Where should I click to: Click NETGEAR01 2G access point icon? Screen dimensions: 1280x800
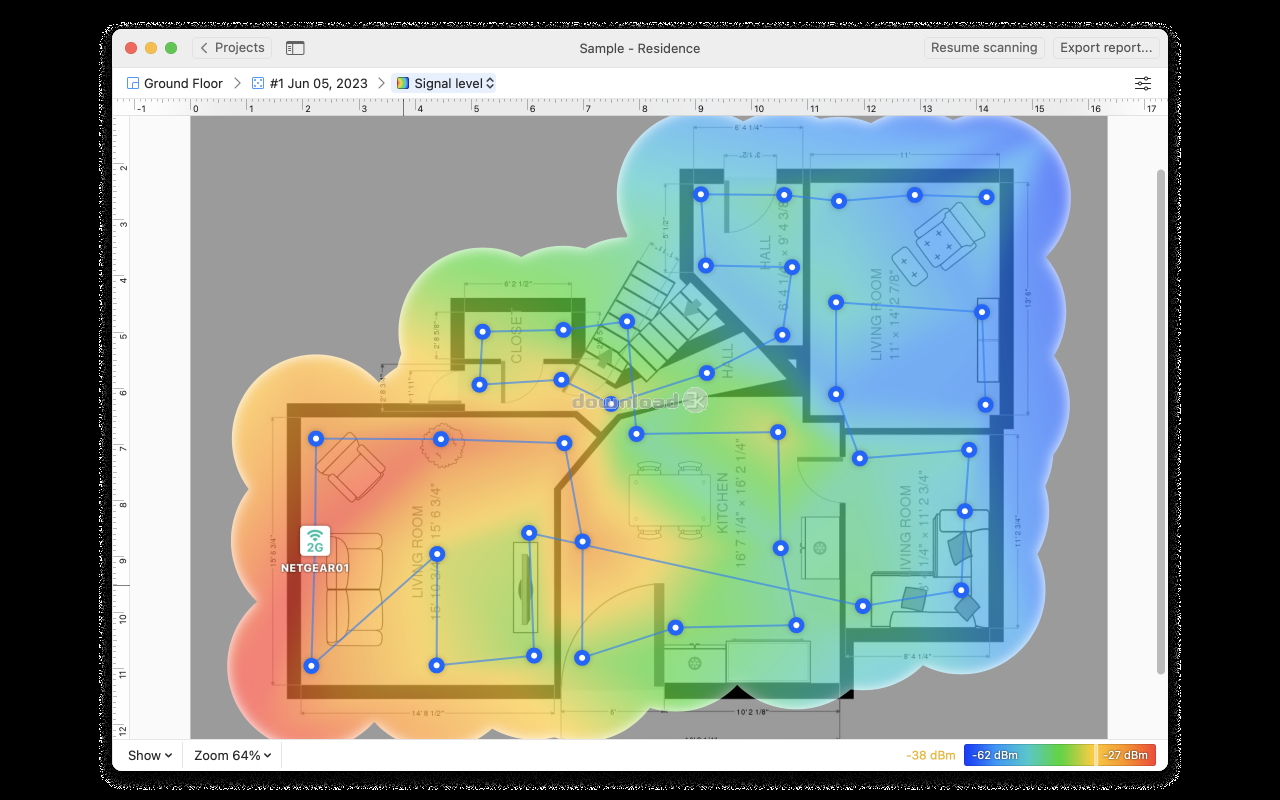[x=315, y=541]
